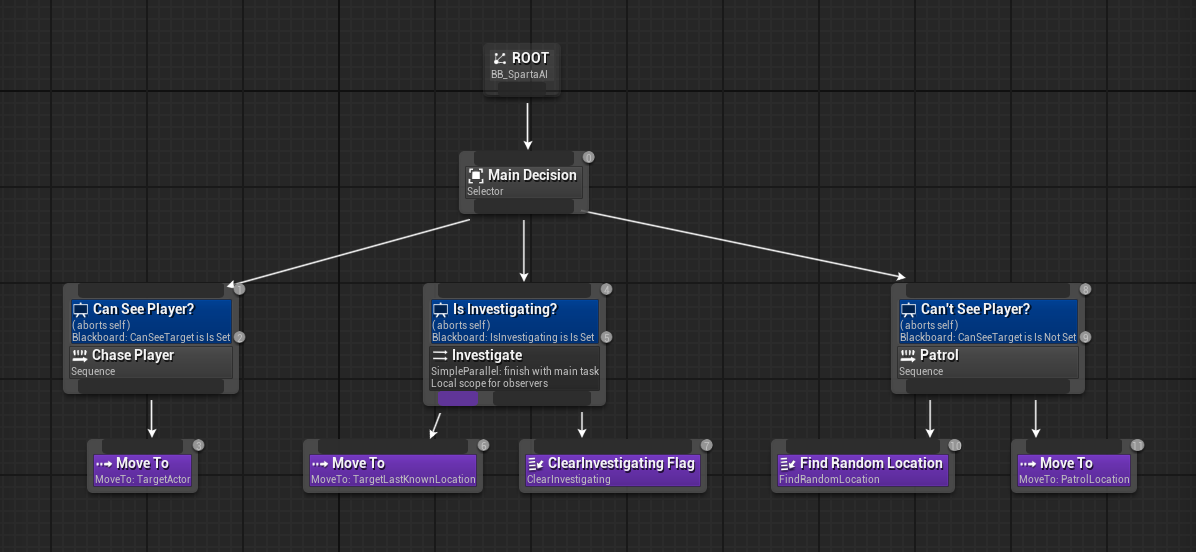Viewport: 1196px width, 552px height.
Task: Click the bottom output pin of Main Decision
Action: click(523, 207)
